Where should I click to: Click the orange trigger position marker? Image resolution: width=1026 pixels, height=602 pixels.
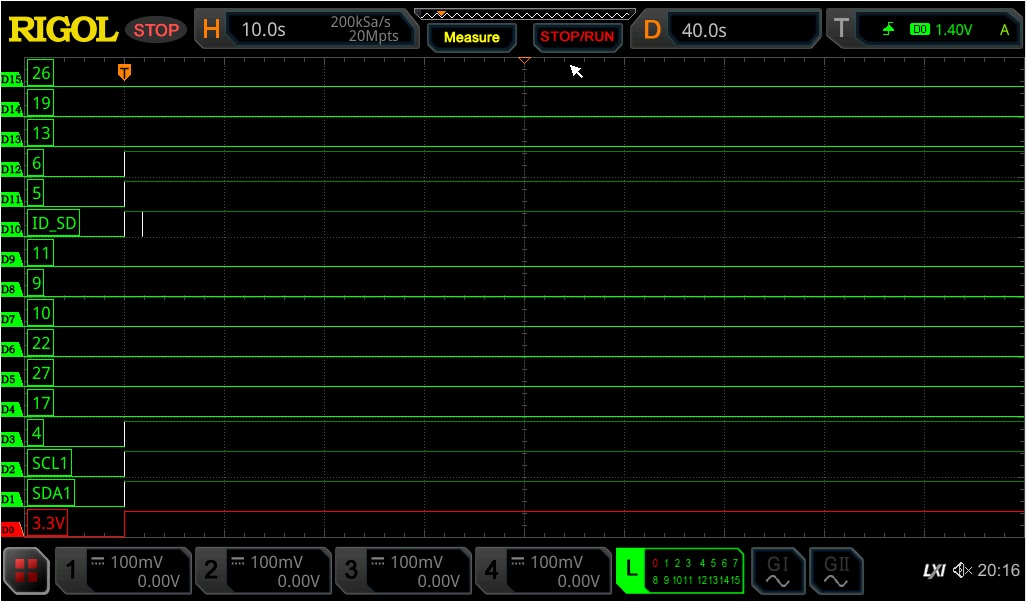point(124,71)
